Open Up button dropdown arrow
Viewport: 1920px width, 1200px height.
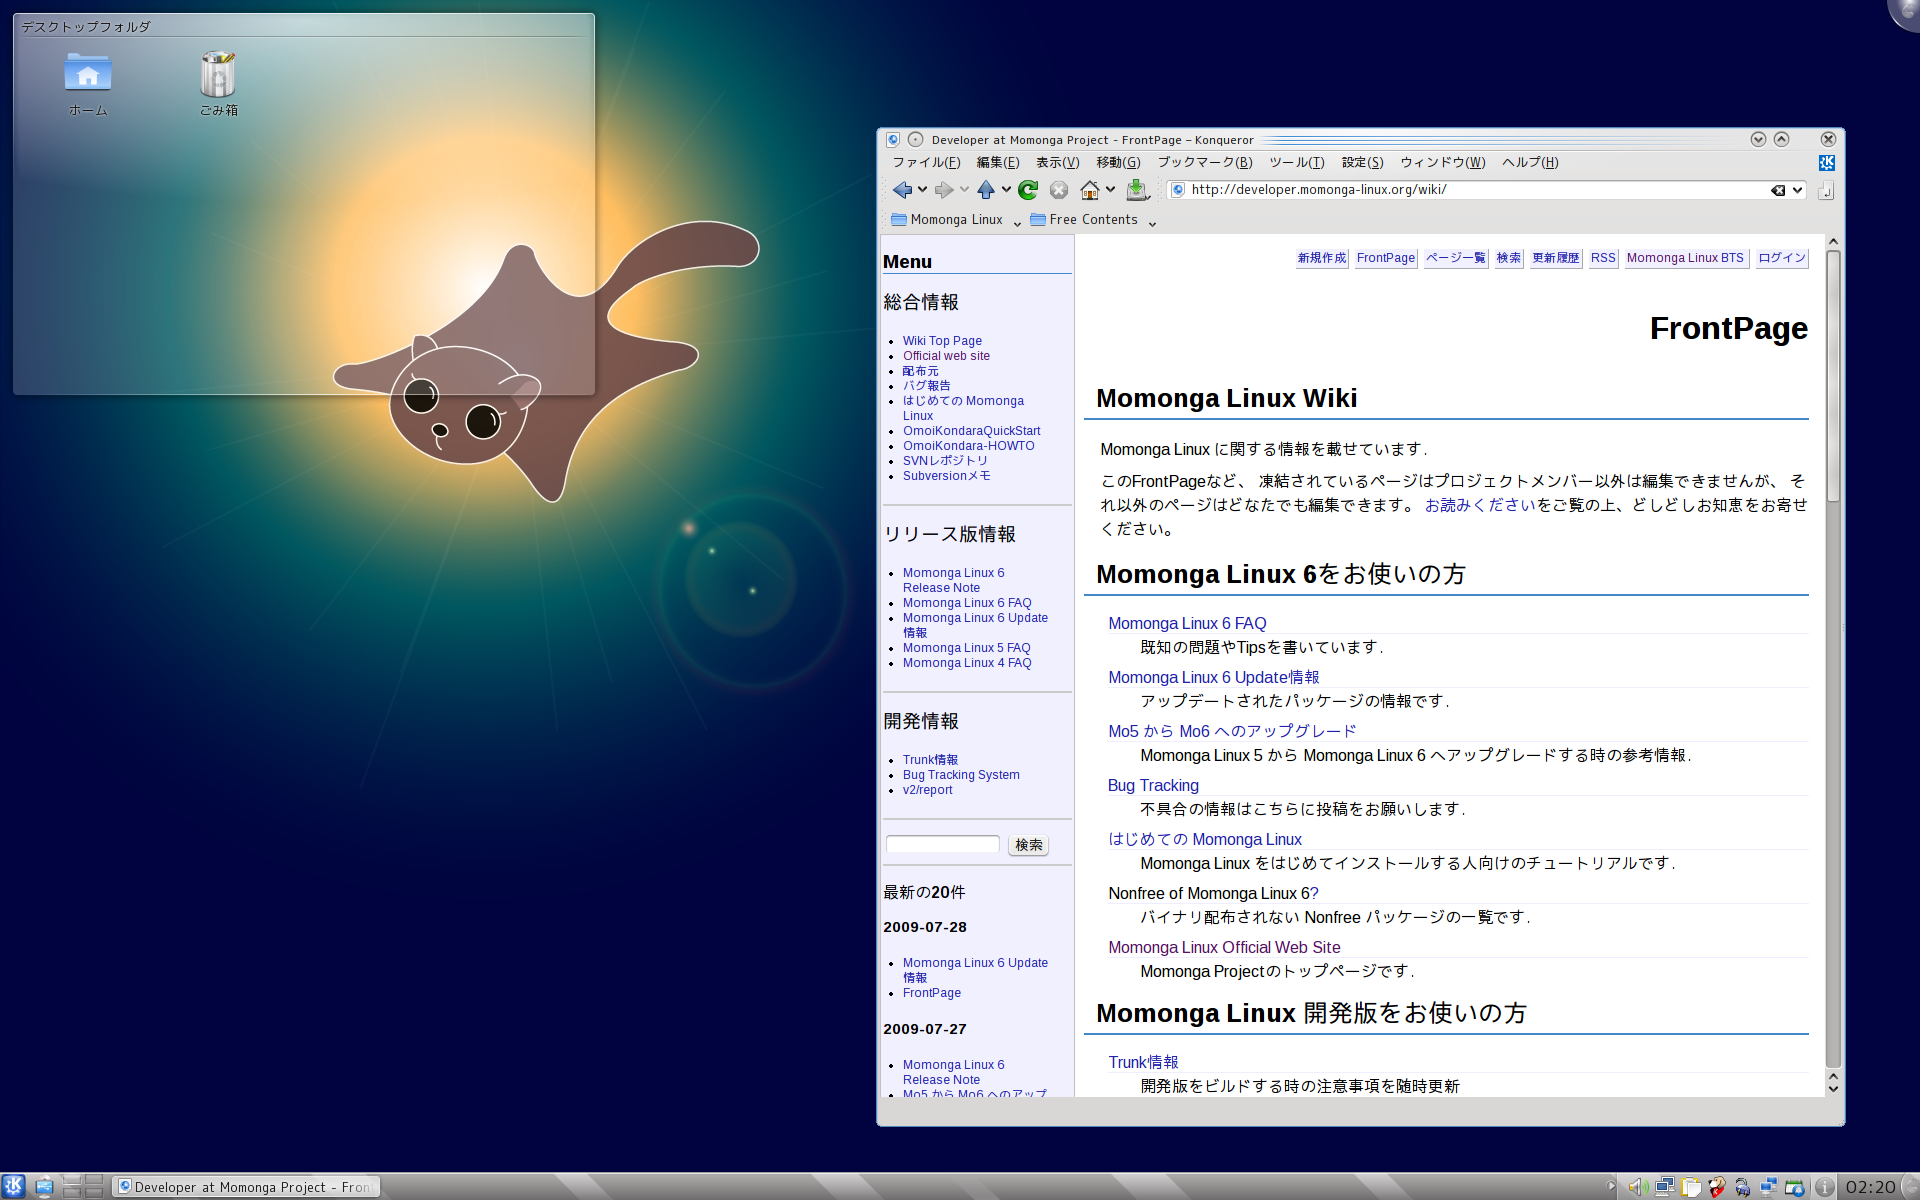(x=1006, y=190)
